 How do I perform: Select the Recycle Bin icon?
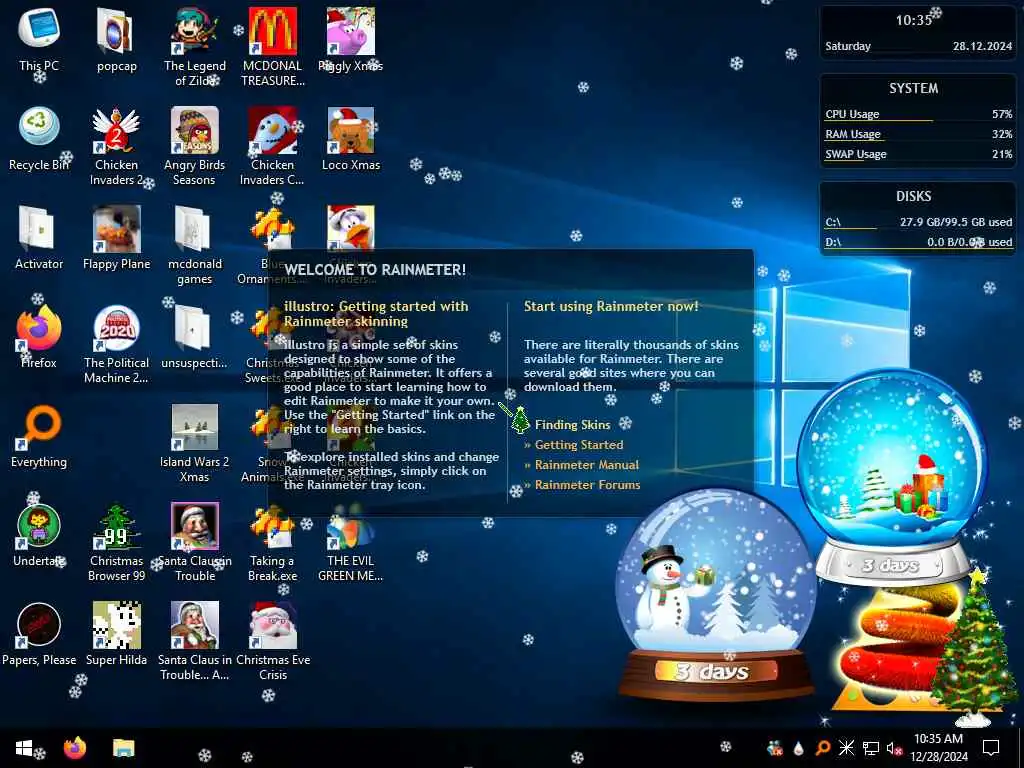coord(39,138)
